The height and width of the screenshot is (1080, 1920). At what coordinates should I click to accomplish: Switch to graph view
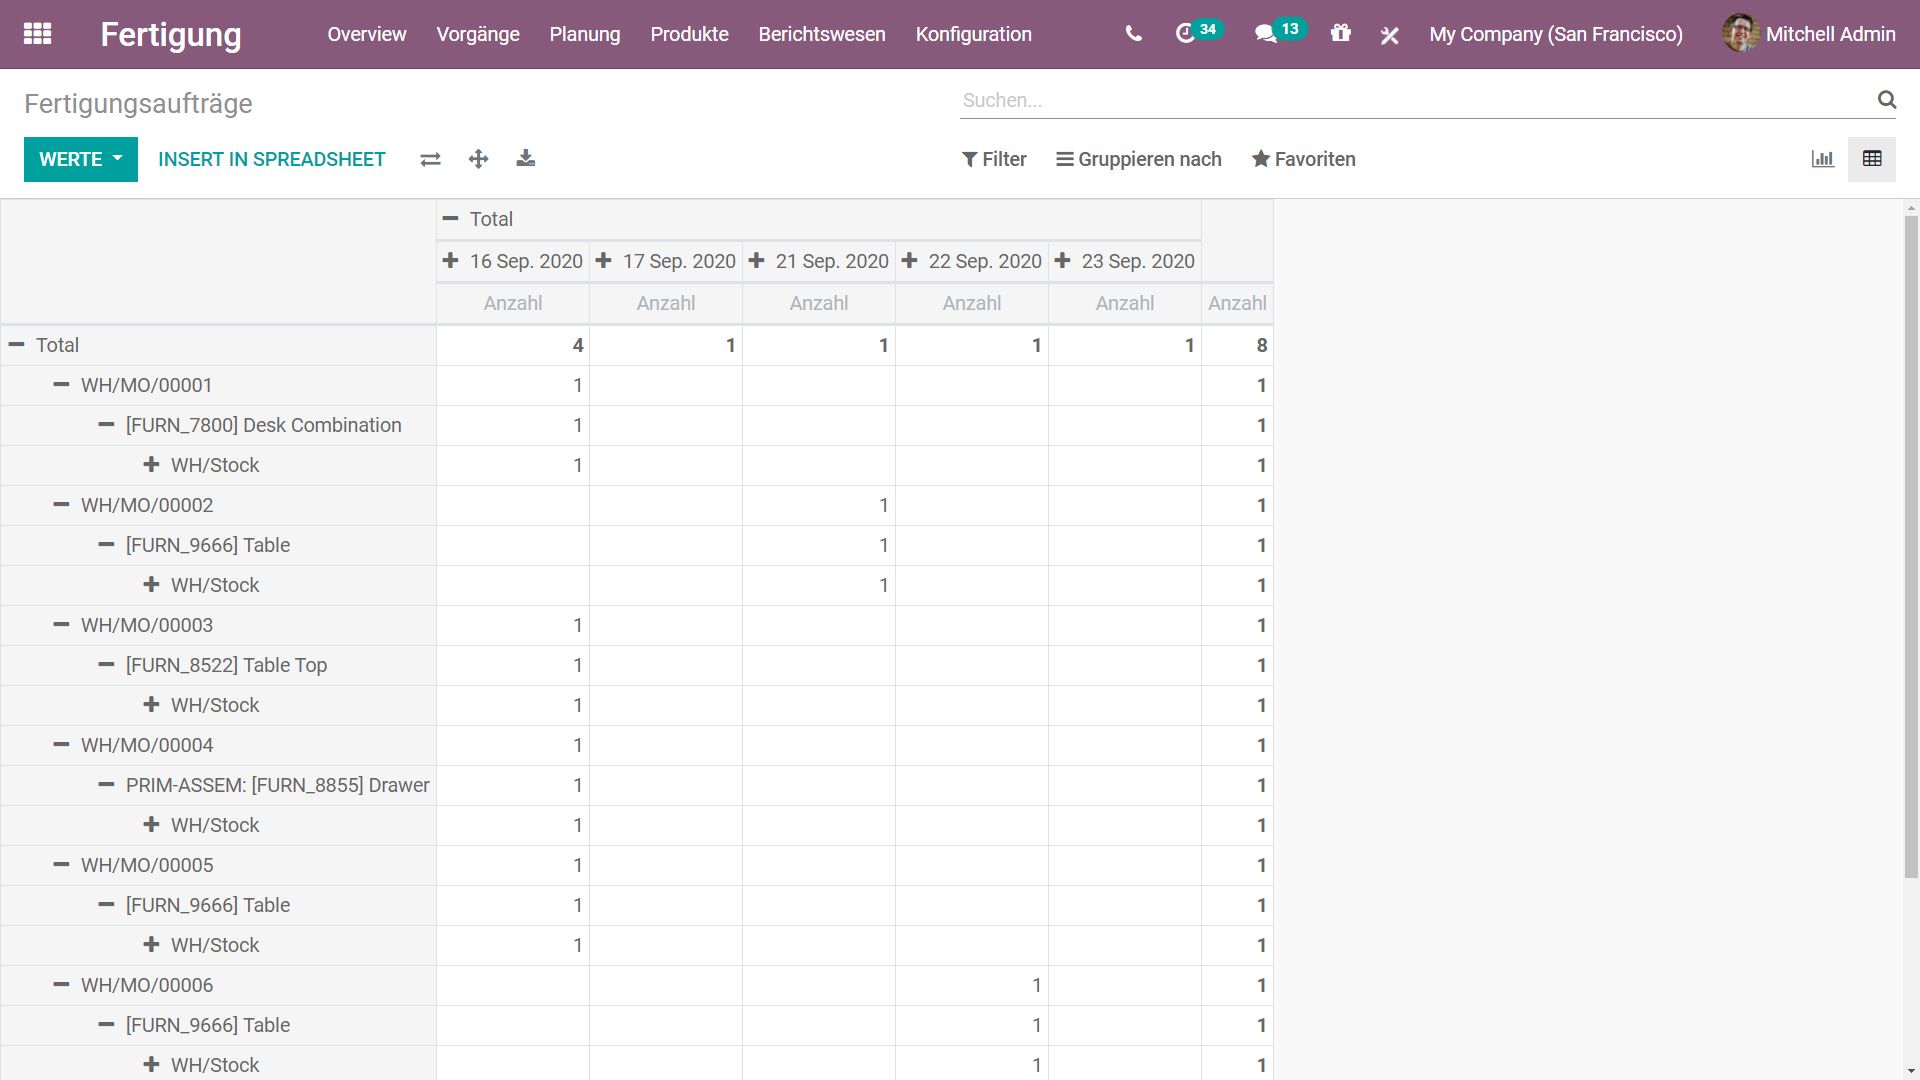point(1822,159)
